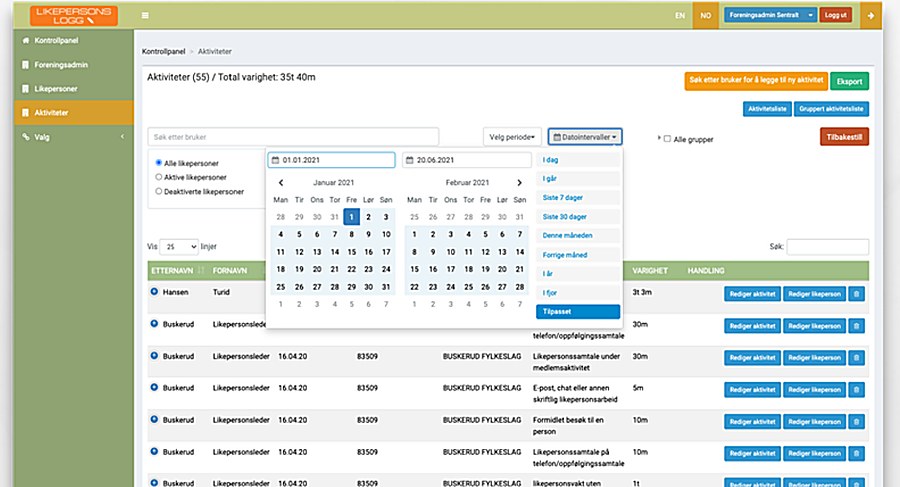Click the end date field 20.06.2021
Viewport: 900px width, 487px height.
click(x=466, y=160)
